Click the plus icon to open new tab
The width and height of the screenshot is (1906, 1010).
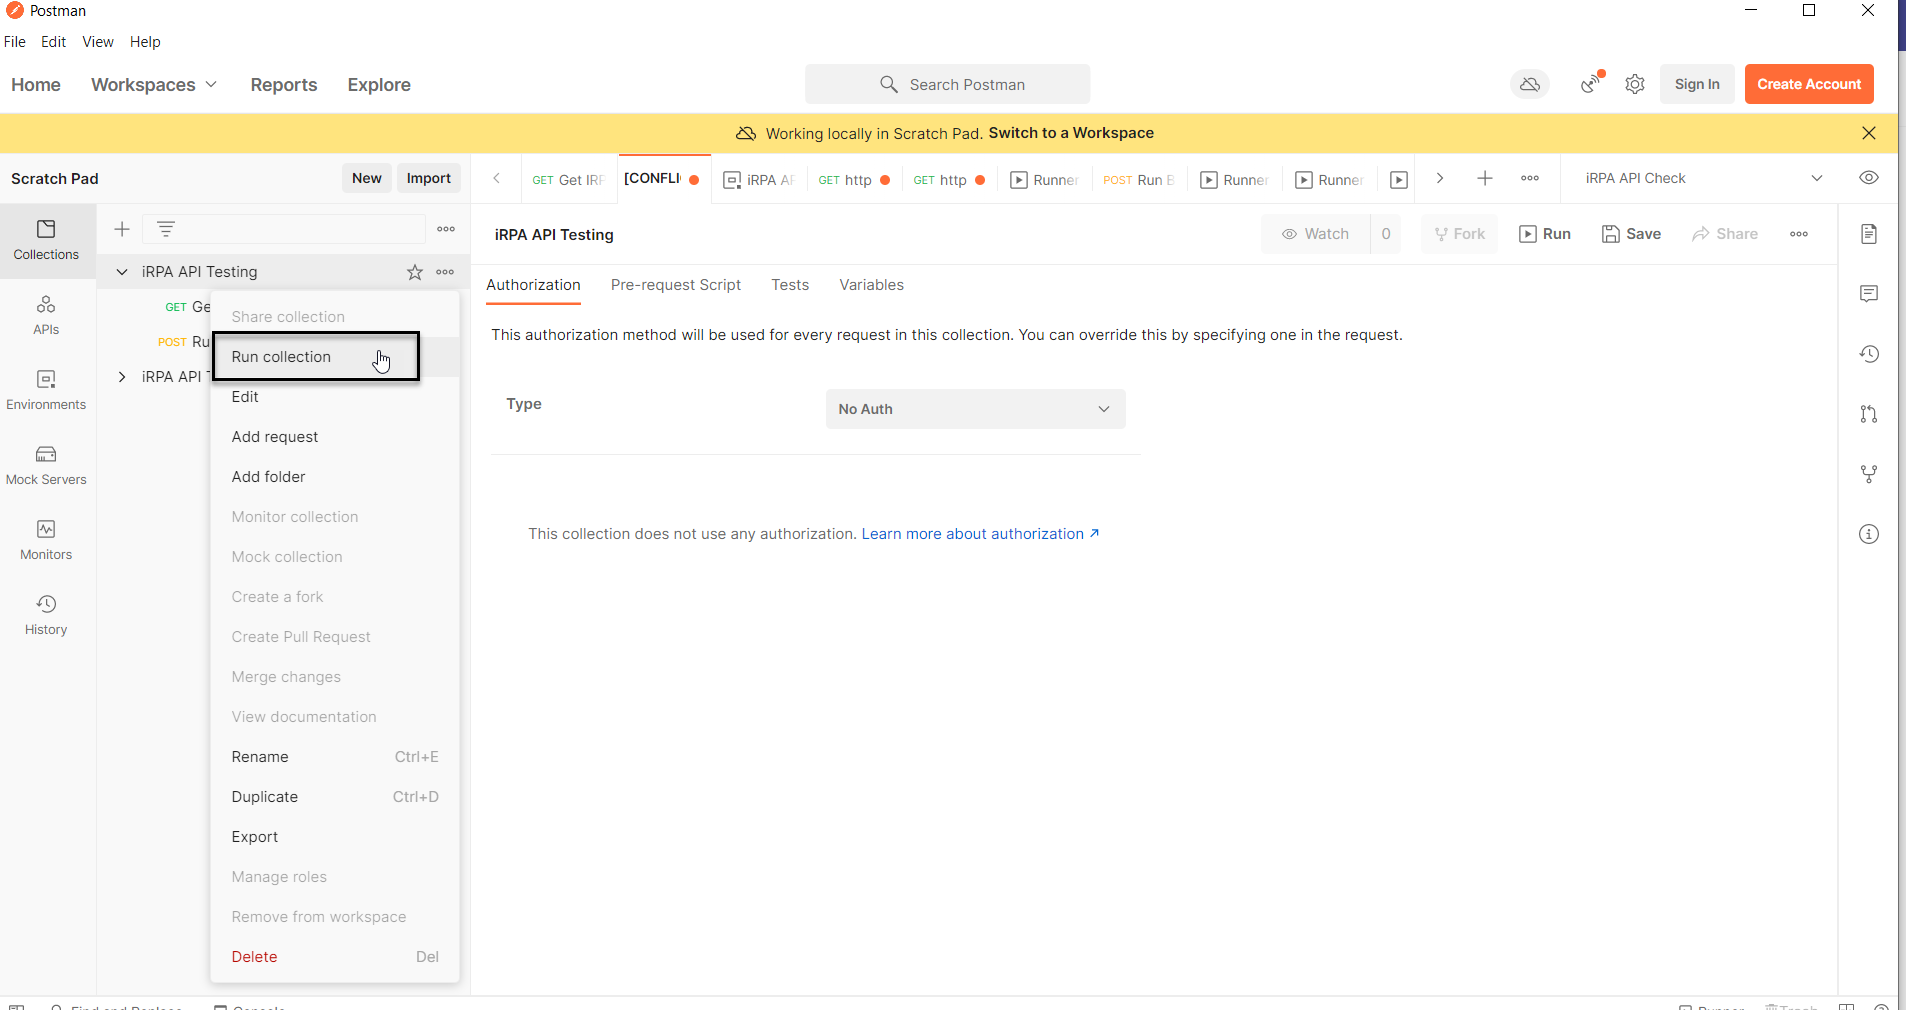coord(1485,178)
